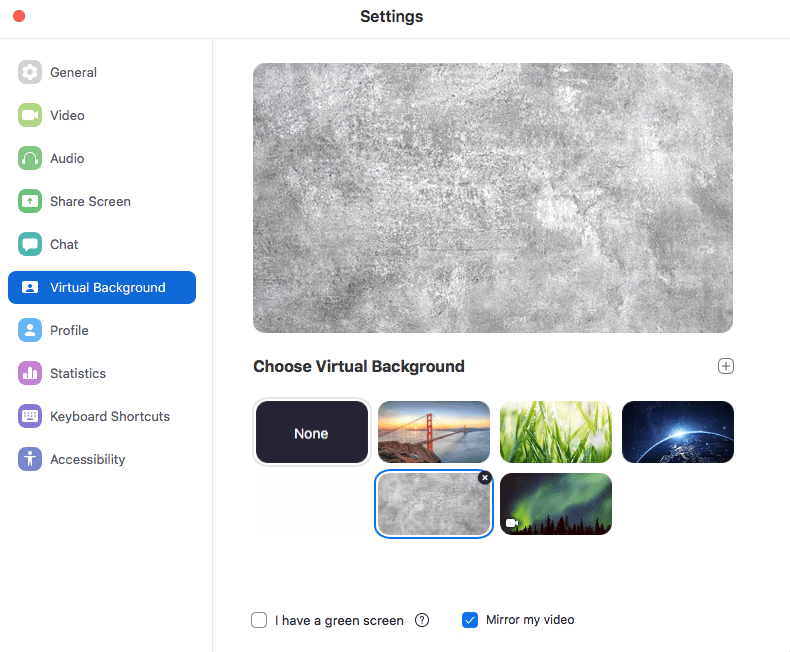Open Share Screen settings icon
The image size is (790, 652).
(x=30, y=201)
